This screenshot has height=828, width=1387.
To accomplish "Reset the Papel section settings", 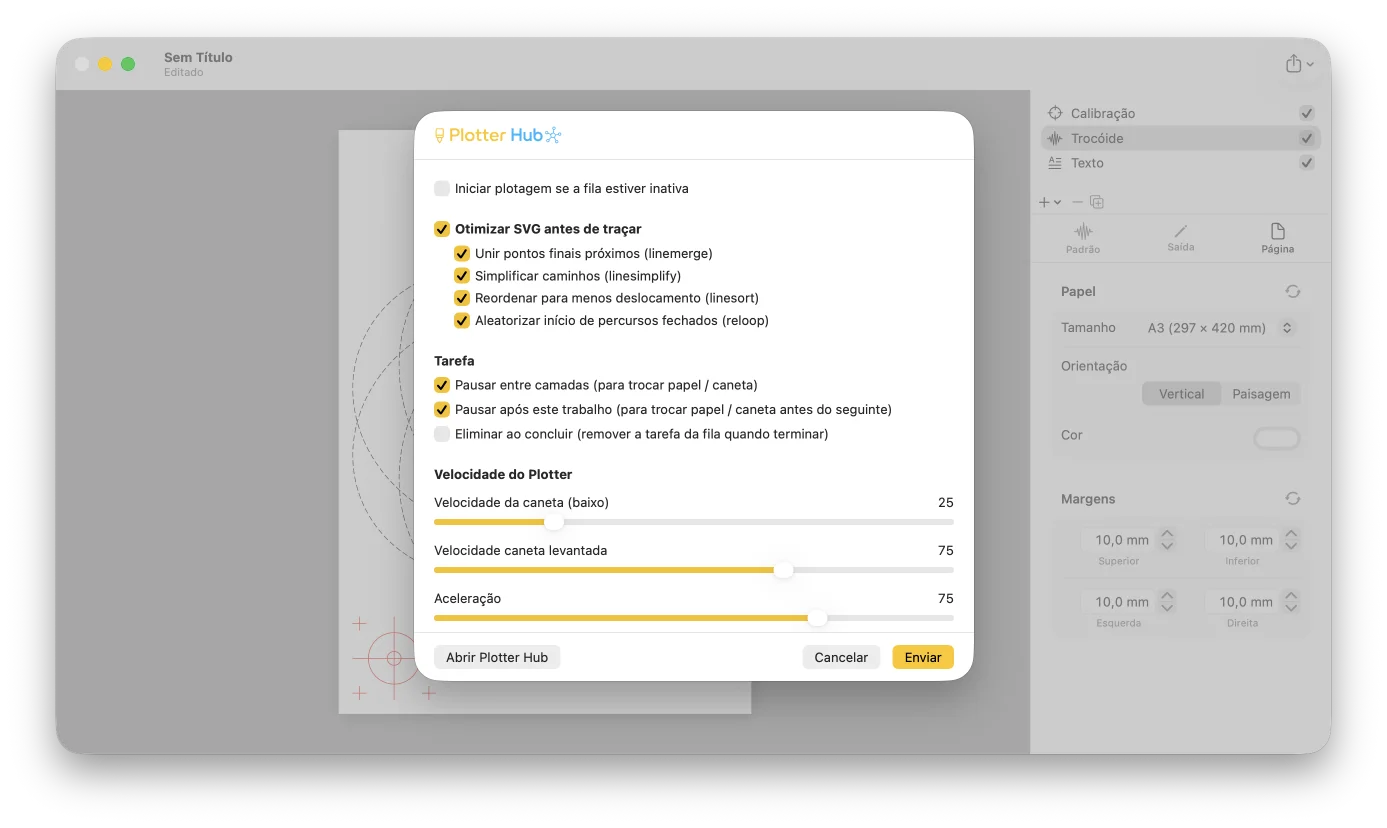I will click(1293, 292).
